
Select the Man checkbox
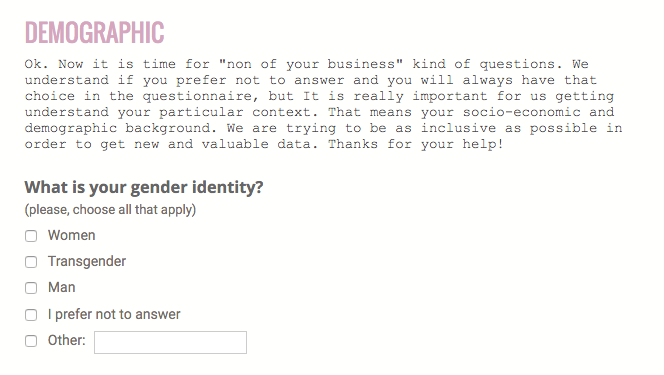tap(31, 288)
